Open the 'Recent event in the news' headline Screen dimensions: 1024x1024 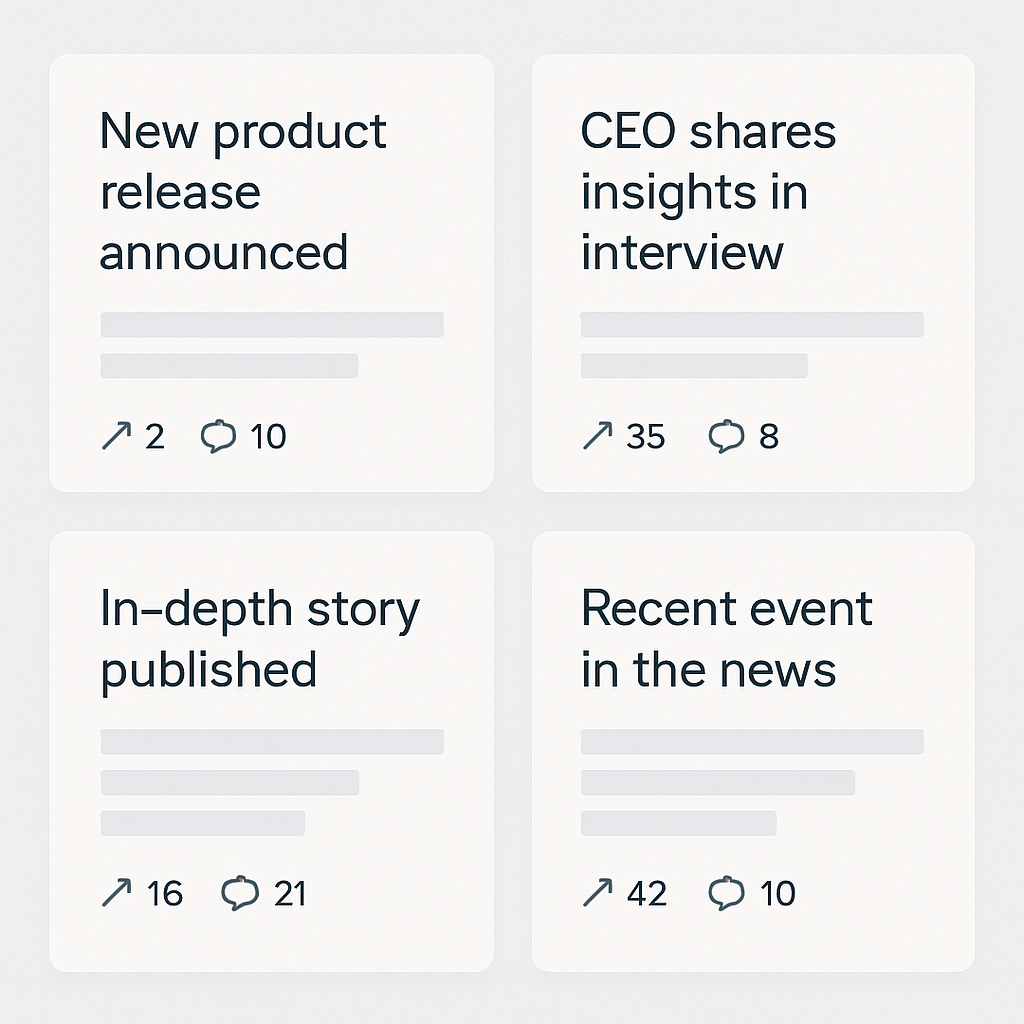[727, 639]
